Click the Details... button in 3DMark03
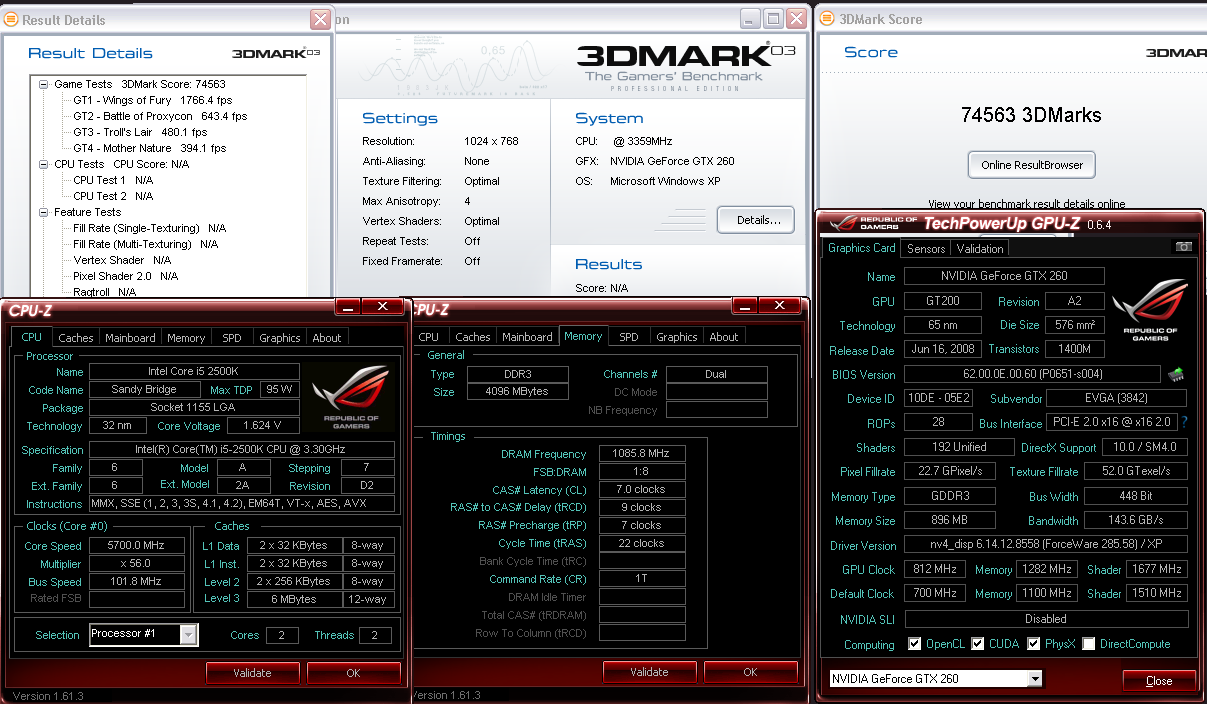 [x=755, y=220]
